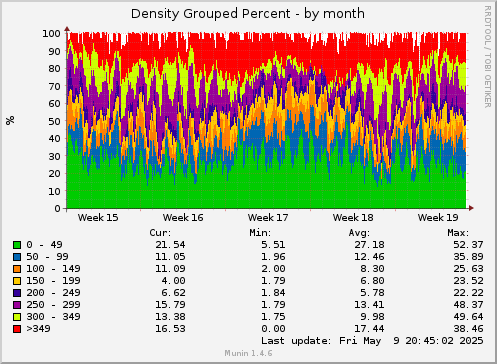
Task: Click the green 0 - 49 legend swatch
Action: click(17, 245)
